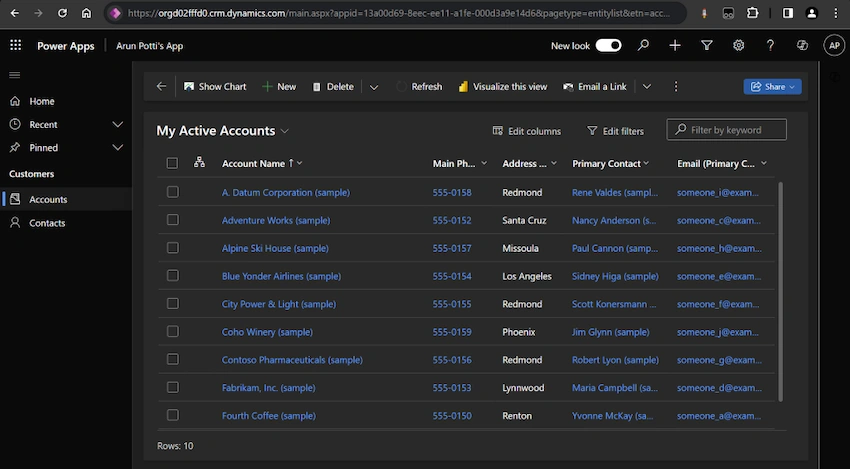The width and height of the screenshot is (850, 469).
Task: Collapse the site map hamburger menu
Action: tap(15, 75)
